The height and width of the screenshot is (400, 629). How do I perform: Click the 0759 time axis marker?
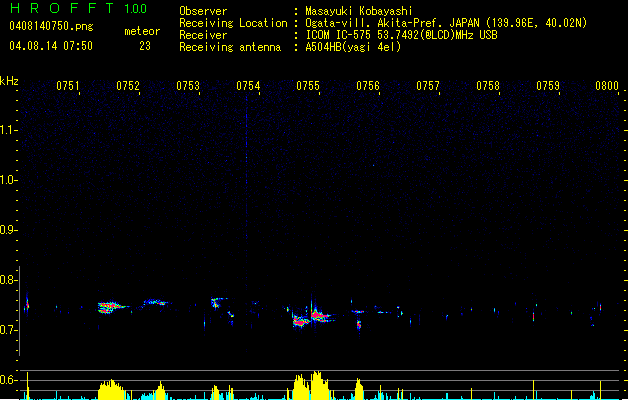(x=548, y=86)
